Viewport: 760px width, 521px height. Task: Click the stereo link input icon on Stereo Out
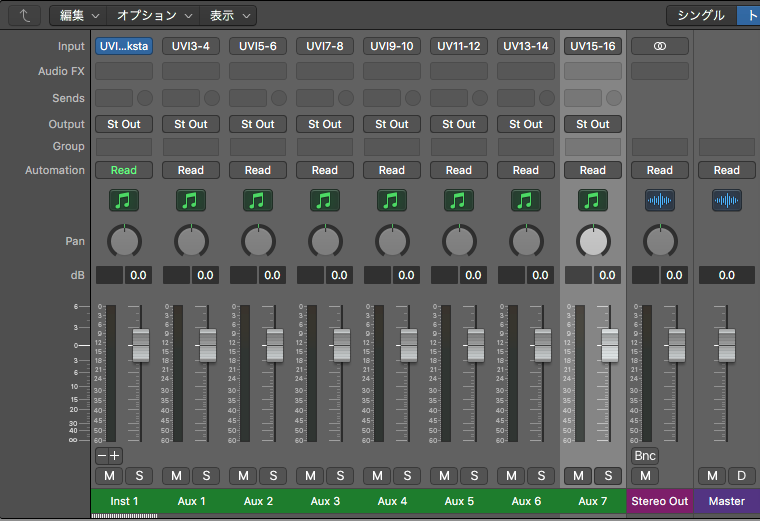660,46
